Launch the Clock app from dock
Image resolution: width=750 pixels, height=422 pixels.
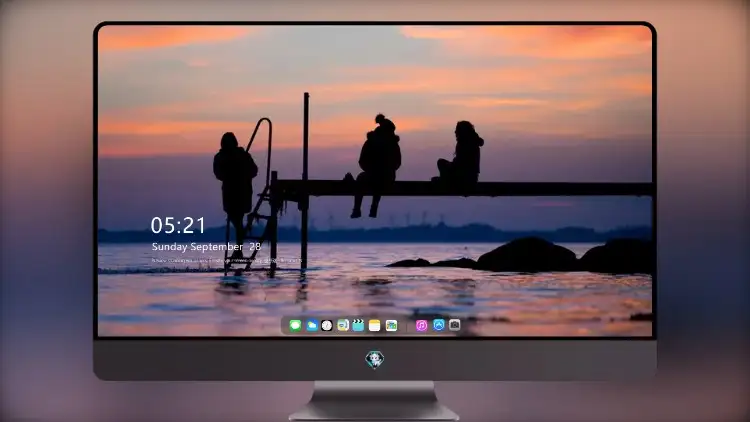(x=327, y=325)
